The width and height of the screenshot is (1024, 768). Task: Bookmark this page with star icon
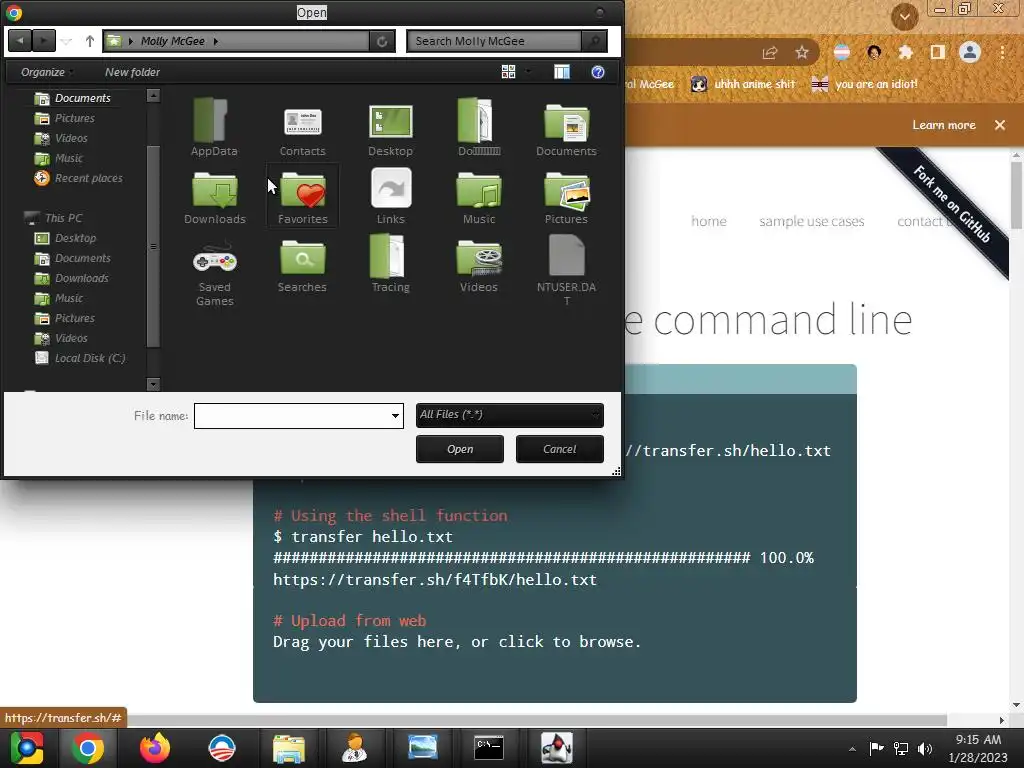coord(802,52)
